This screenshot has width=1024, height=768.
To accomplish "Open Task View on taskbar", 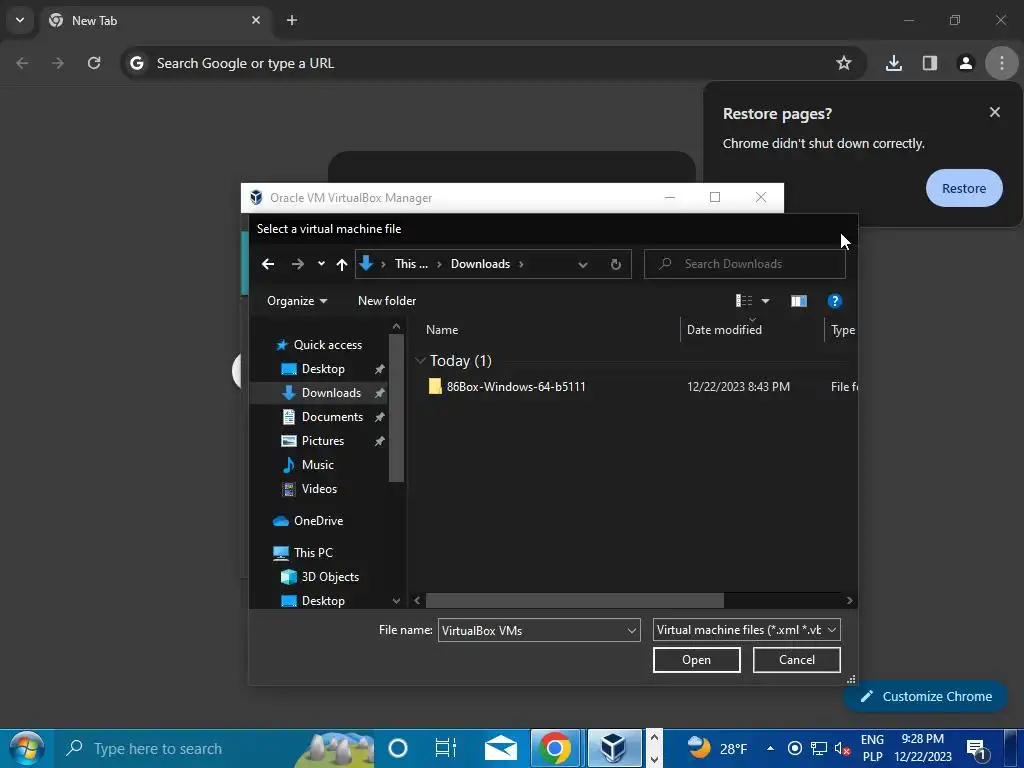I will (445, 748).
